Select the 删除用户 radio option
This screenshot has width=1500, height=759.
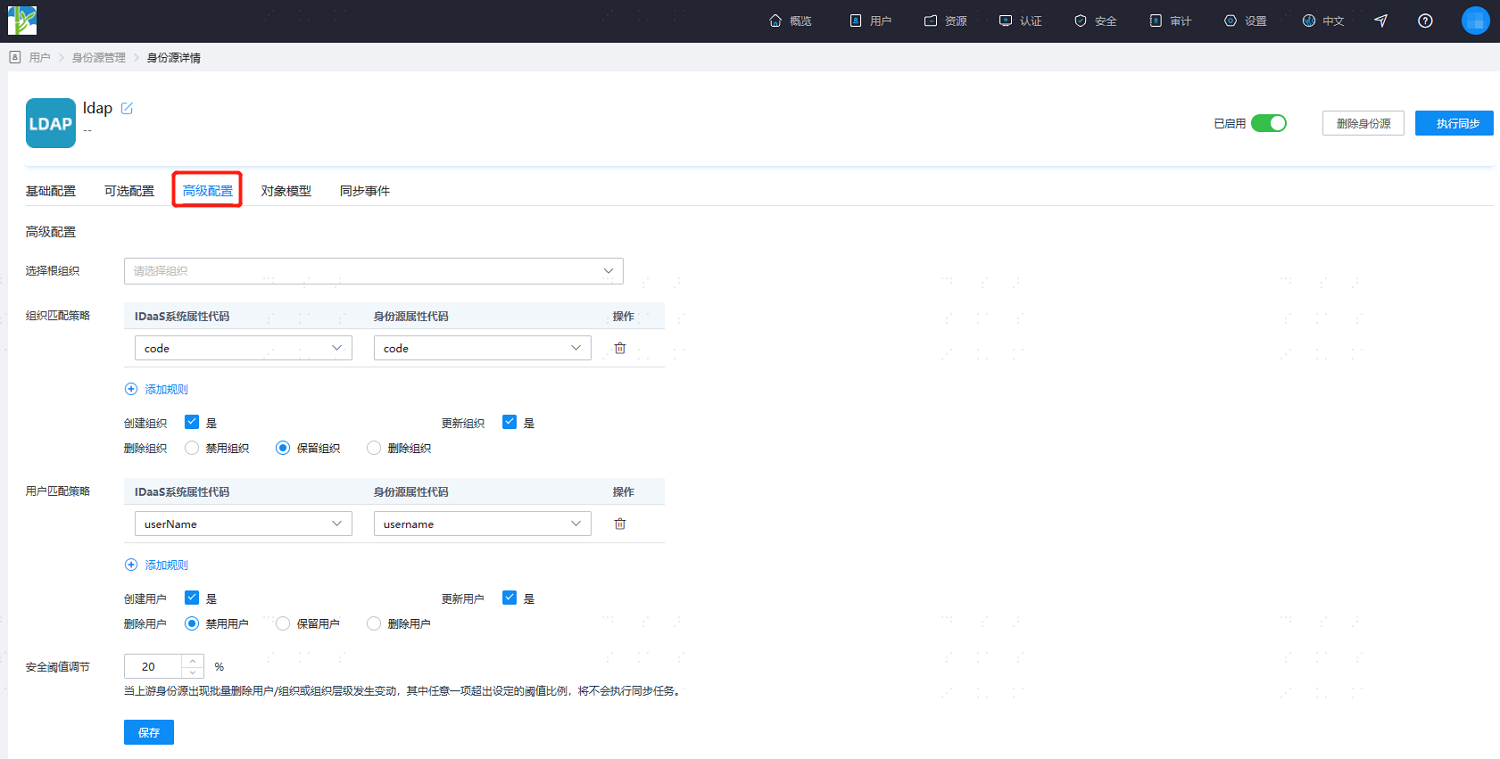[374, 624]
